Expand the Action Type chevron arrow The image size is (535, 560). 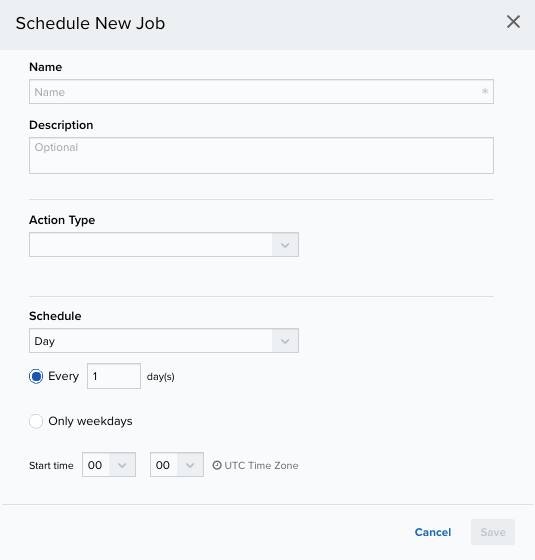coord(285,245)
